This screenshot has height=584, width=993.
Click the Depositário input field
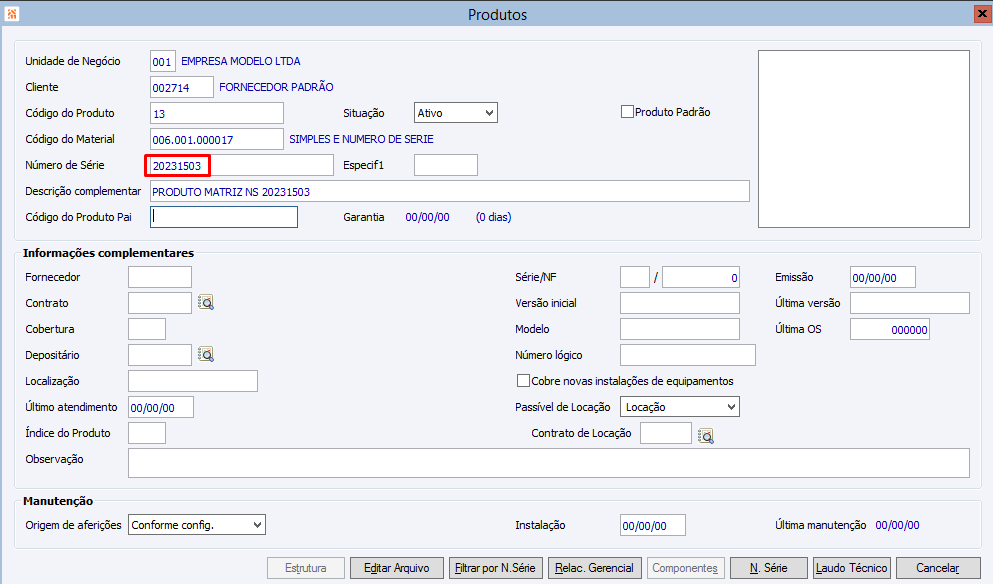160,355
